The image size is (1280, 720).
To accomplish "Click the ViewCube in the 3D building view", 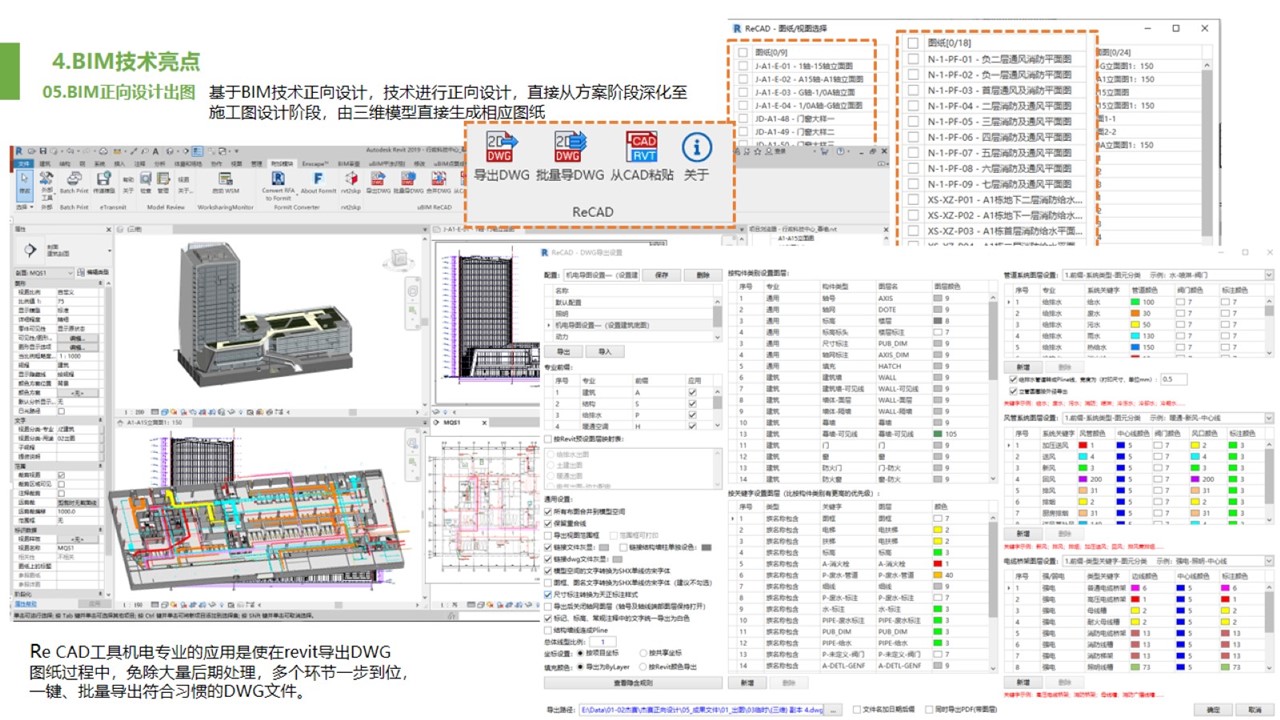I will [397, 258].
